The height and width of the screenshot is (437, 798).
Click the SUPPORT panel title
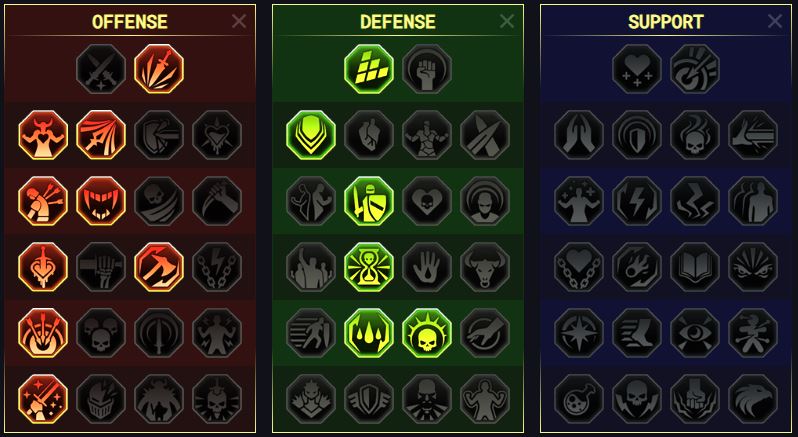coord(666,22)
